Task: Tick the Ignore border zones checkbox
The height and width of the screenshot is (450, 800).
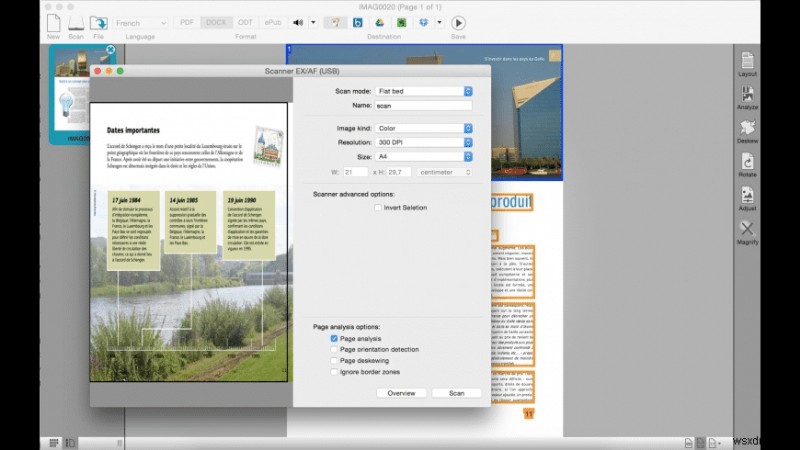Action: [x=334, y=372]
